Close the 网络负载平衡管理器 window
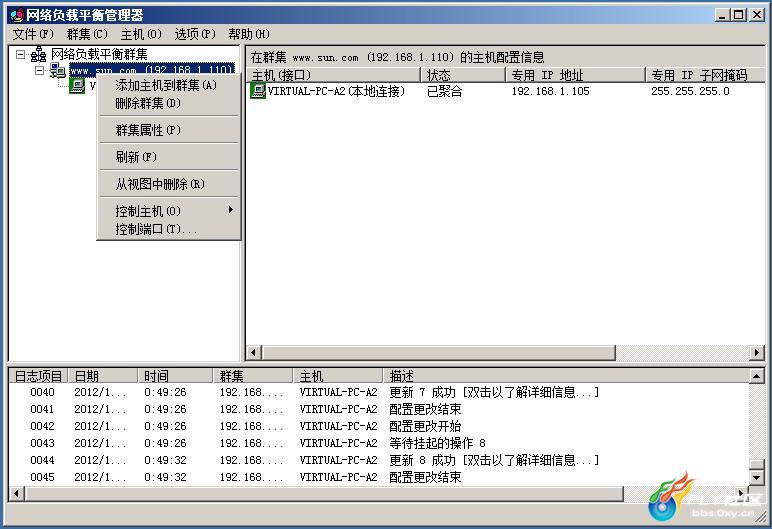Screen dimensions: 772x529 757,15
